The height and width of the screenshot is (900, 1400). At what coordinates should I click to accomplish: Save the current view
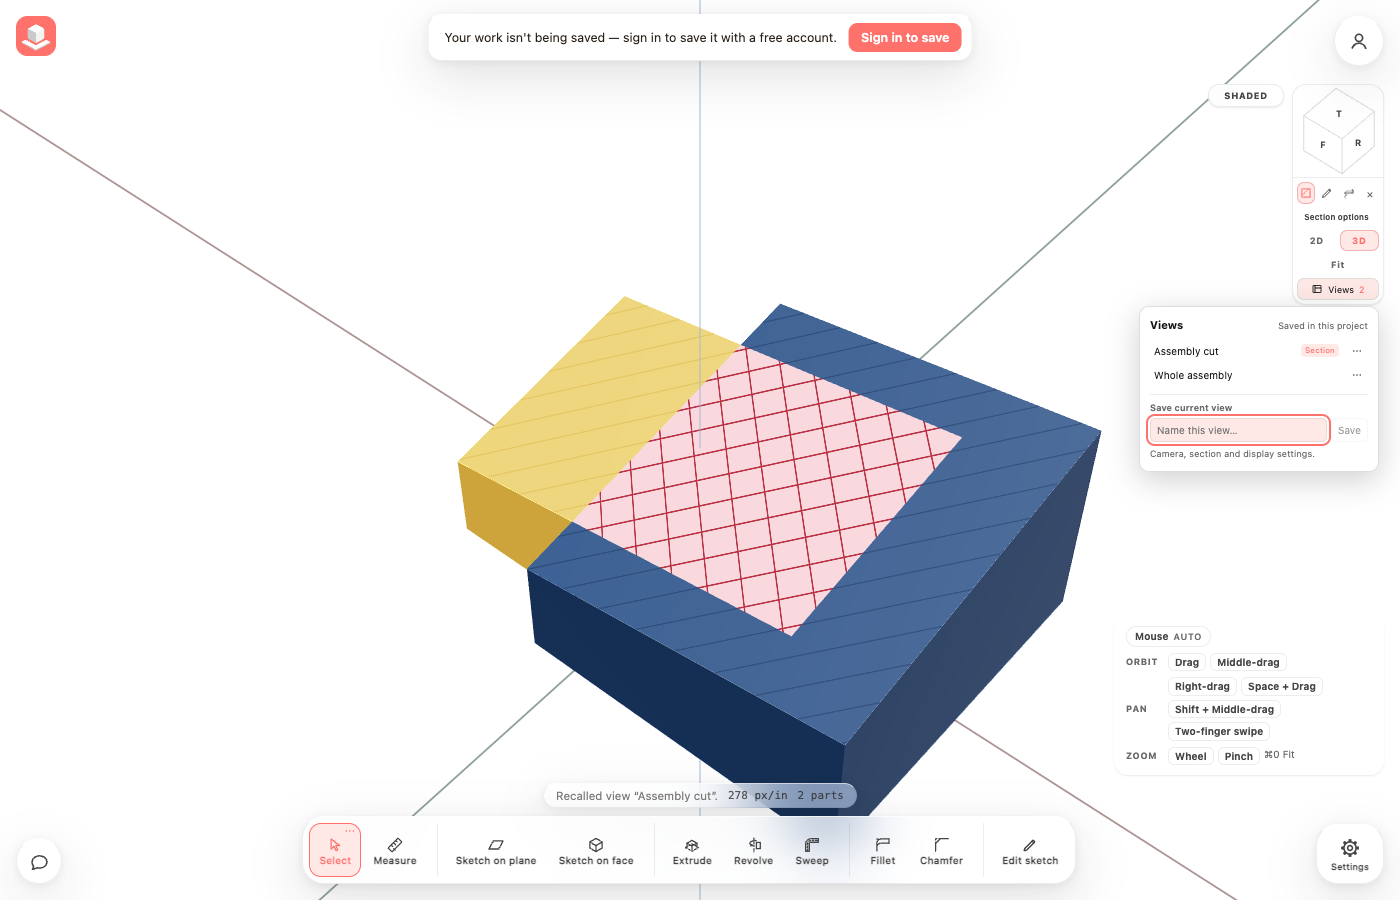pyautogui.click(x=1349, y=431)
